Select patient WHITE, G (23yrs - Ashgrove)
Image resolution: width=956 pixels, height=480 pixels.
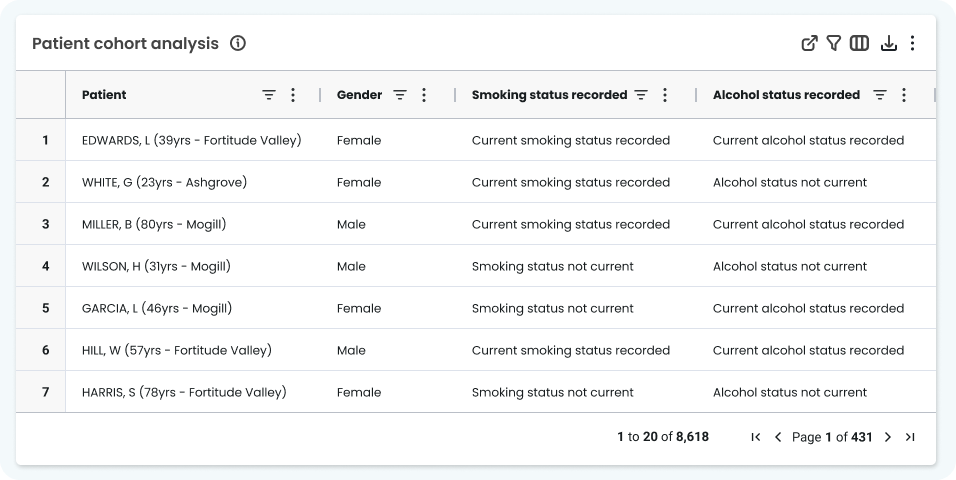click(x=165, y=182)
